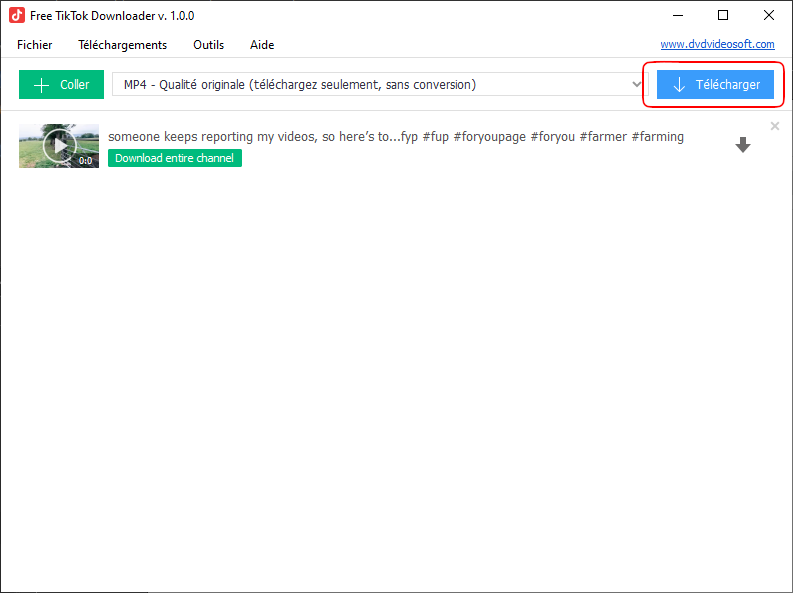Click Download entire channel
This screenshot has height=593, width=793.
174,158
